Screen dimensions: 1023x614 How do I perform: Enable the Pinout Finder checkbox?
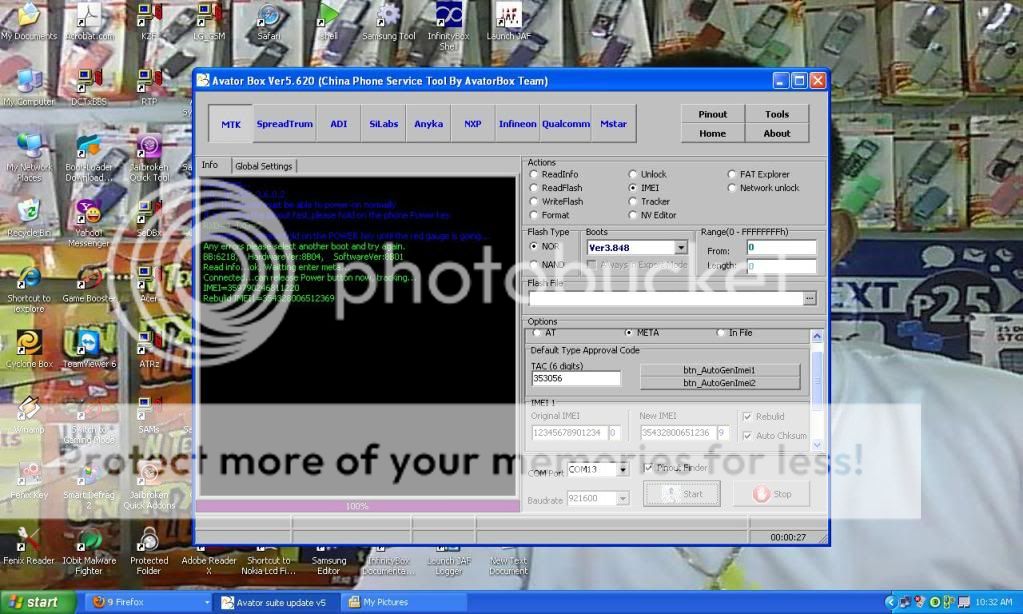point(648,467)
